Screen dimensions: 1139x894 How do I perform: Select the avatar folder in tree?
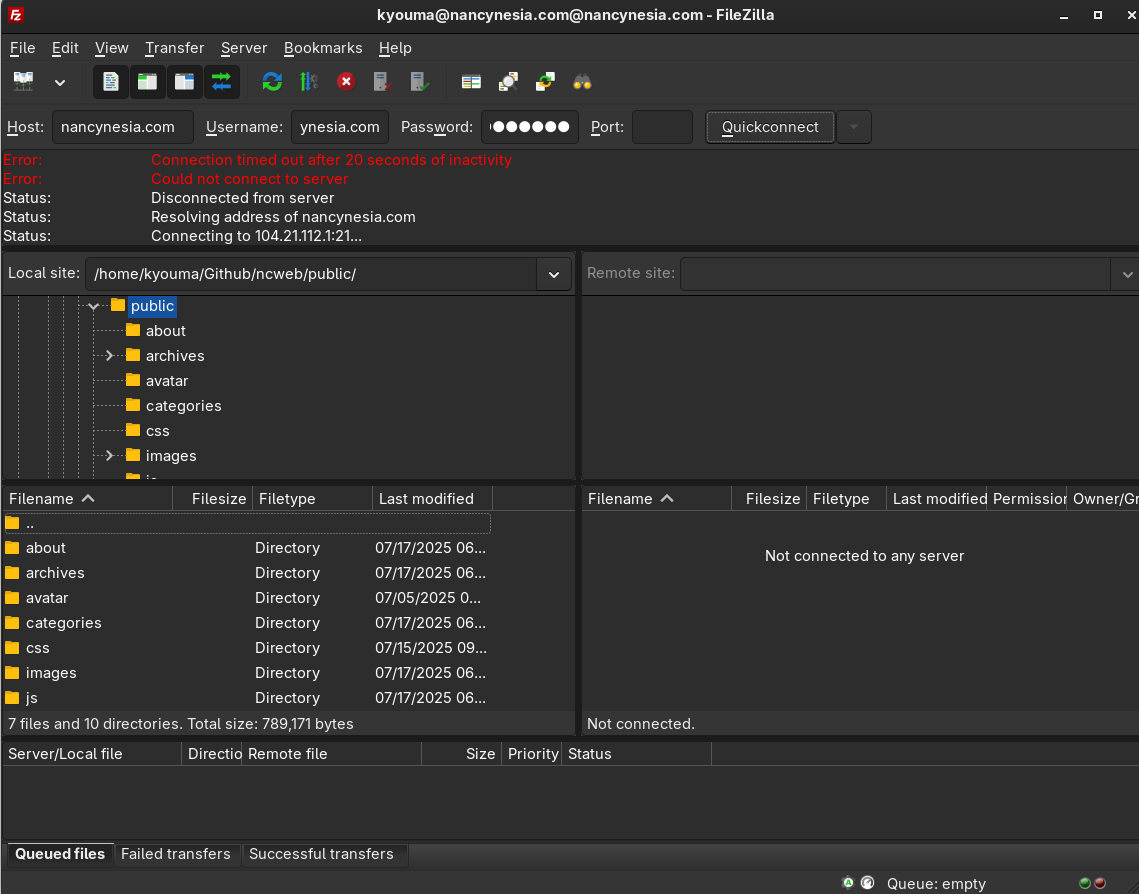click(x=167, y=381)
